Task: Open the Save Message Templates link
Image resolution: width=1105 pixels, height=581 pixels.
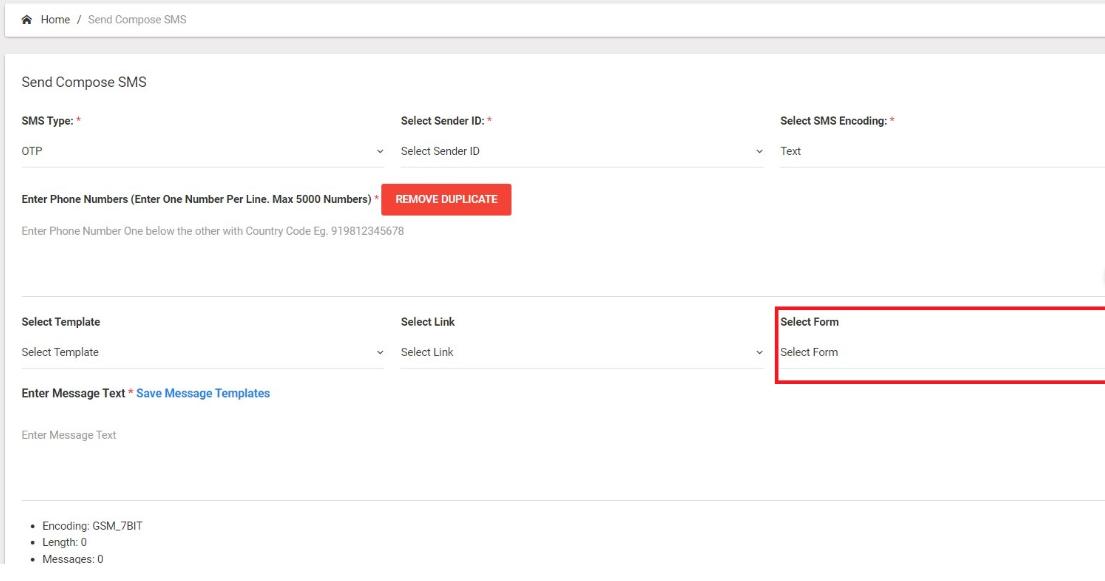Action: (x=203, y=393)
